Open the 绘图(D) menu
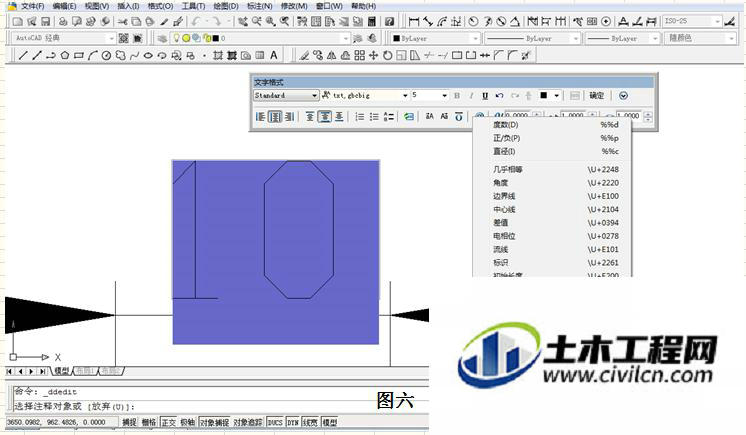The width and height of the screenshot is (746, 435). [226, 6]
